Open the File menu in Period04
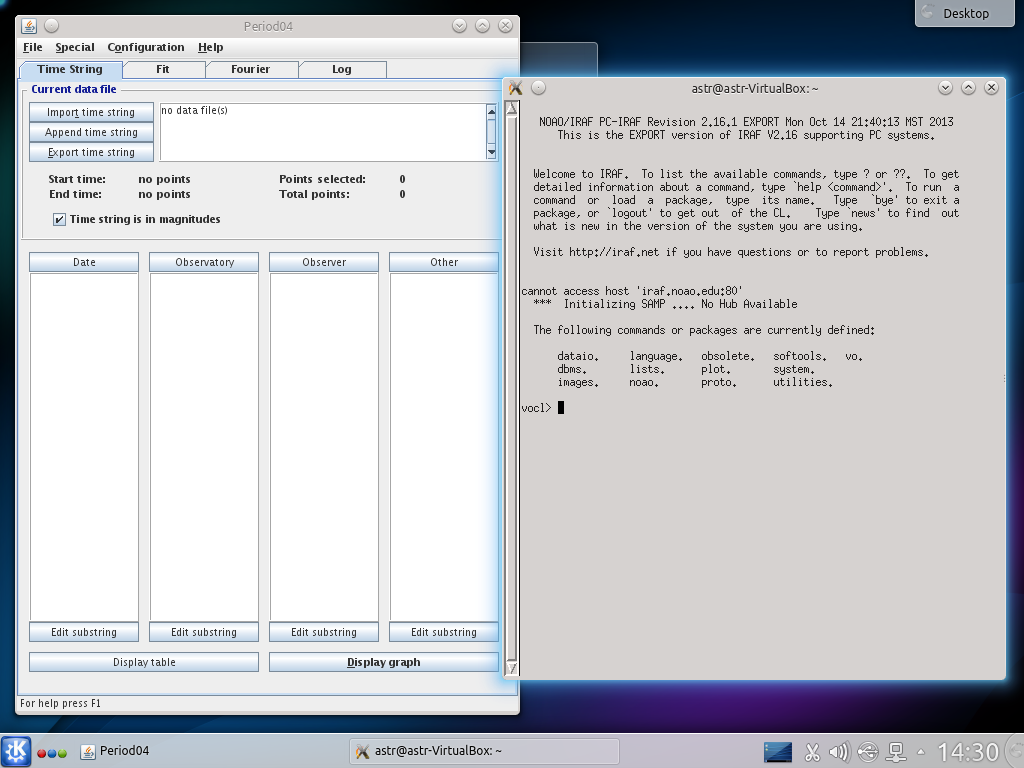The image size is (1024, 768). (33, 47)
